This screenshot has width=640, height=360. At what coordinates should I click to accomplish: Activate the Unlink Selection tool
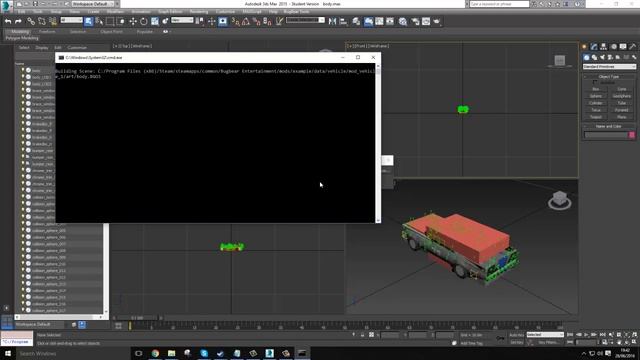pos(42,21)
